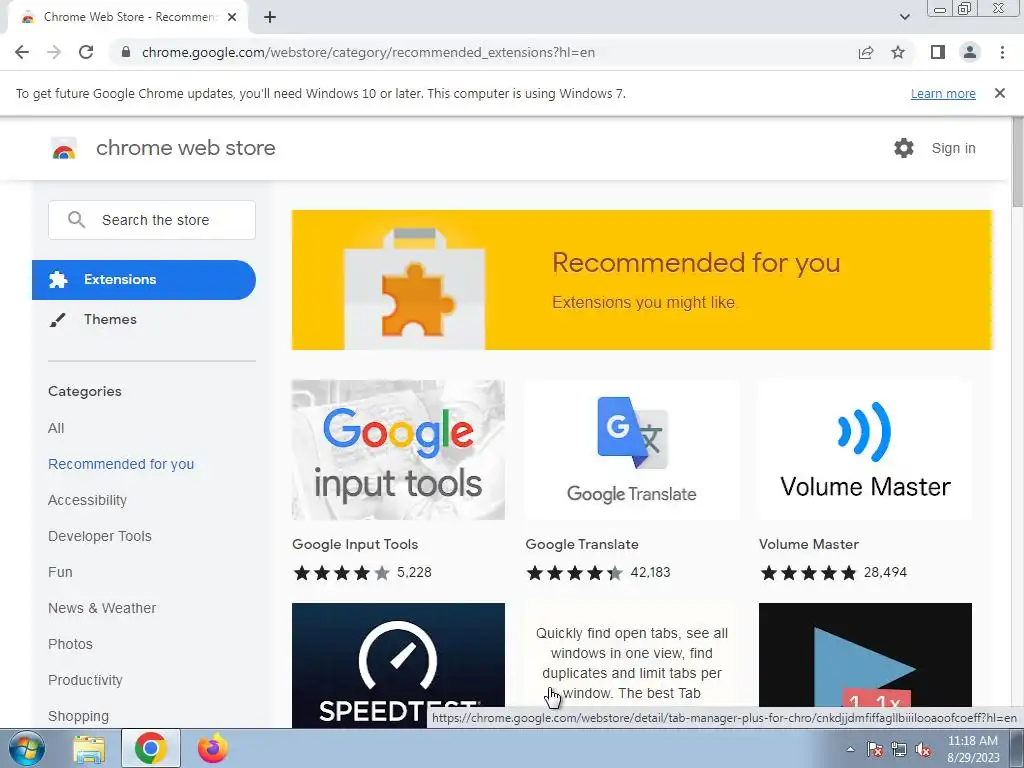Image resolution: width=1024 pixels, height=768 pixels.
Task: Open the video speed 1.1x extension thumbnail
Action: 865,655
